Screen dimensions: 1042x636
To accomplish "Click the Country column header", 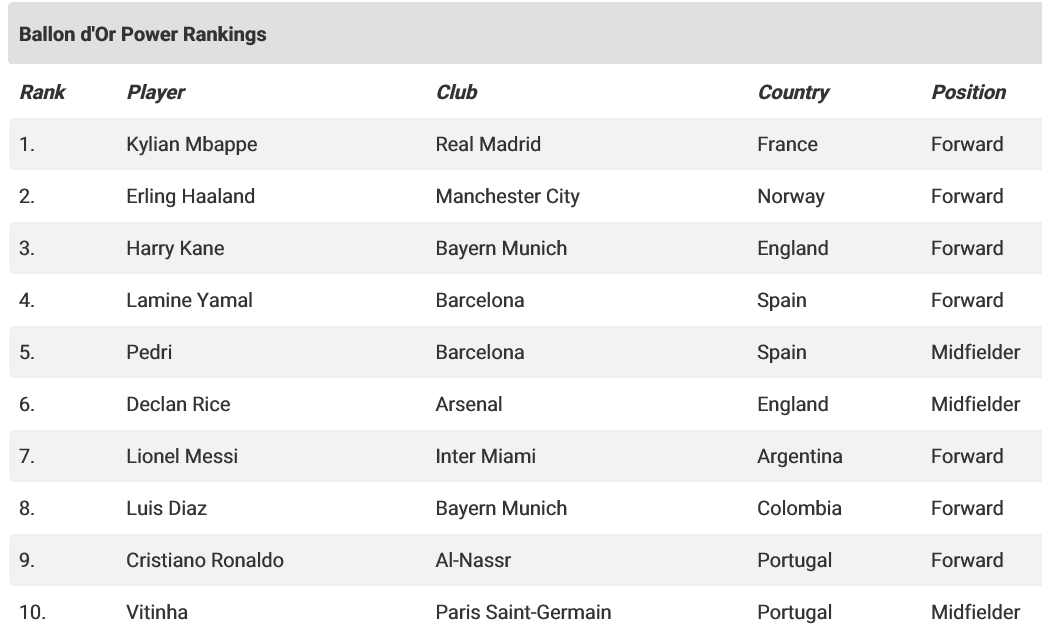I will (793, 92).
